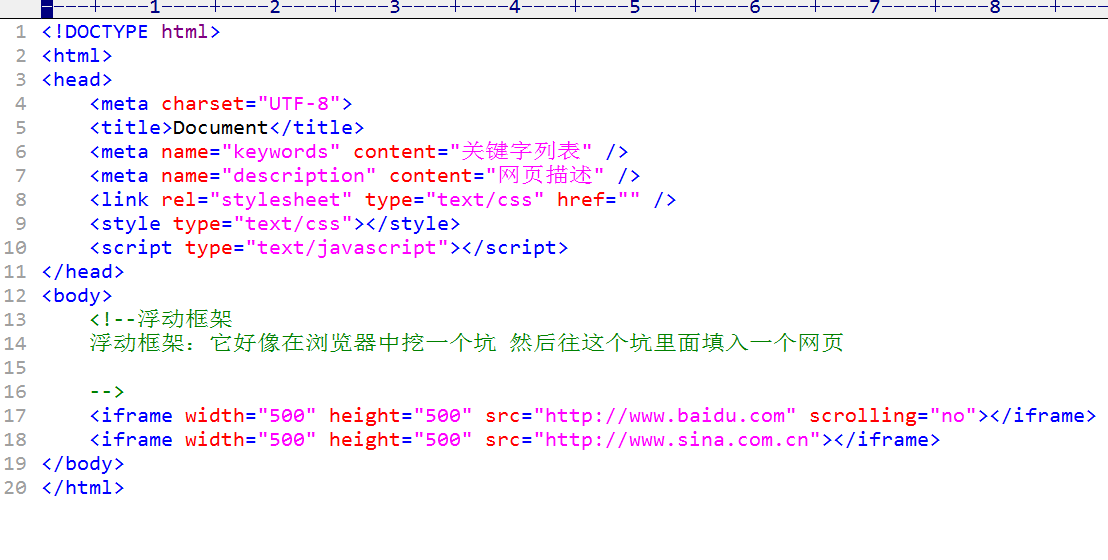Click the ruler column mark labeled 8

pos(995,8)
